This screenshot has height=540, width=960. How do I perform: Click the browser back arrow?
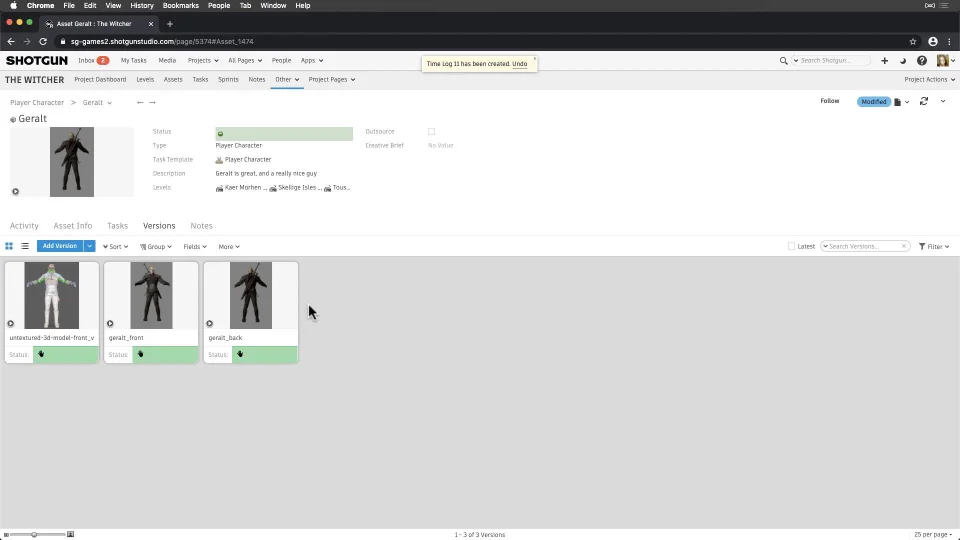click(x=10, y=42)
